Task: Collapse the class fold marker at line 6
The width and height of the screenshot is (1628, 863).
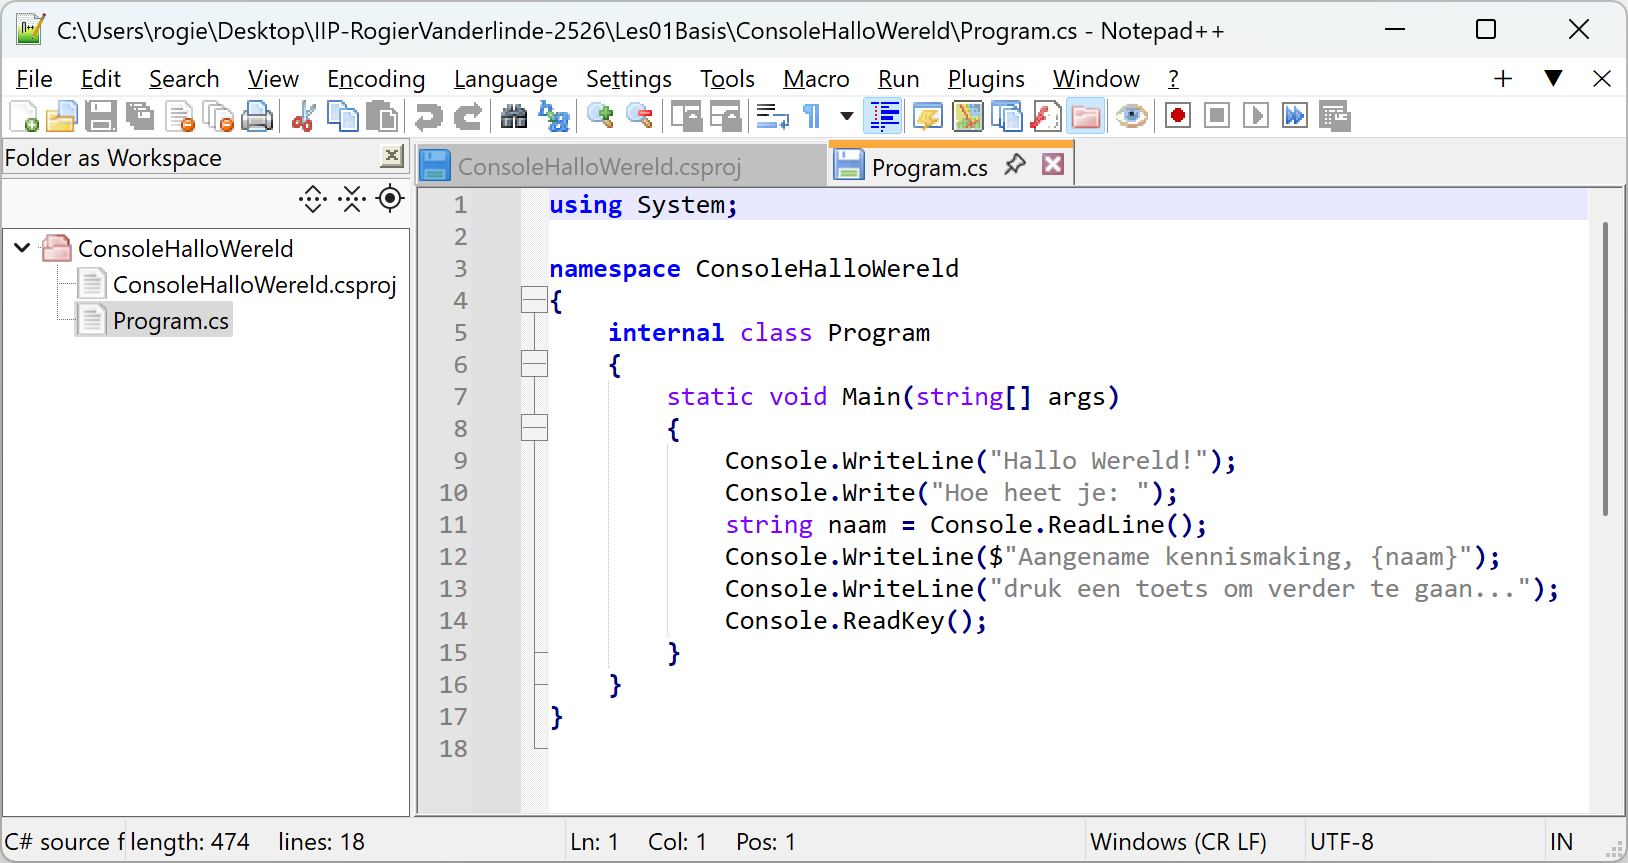Action: 534,364
